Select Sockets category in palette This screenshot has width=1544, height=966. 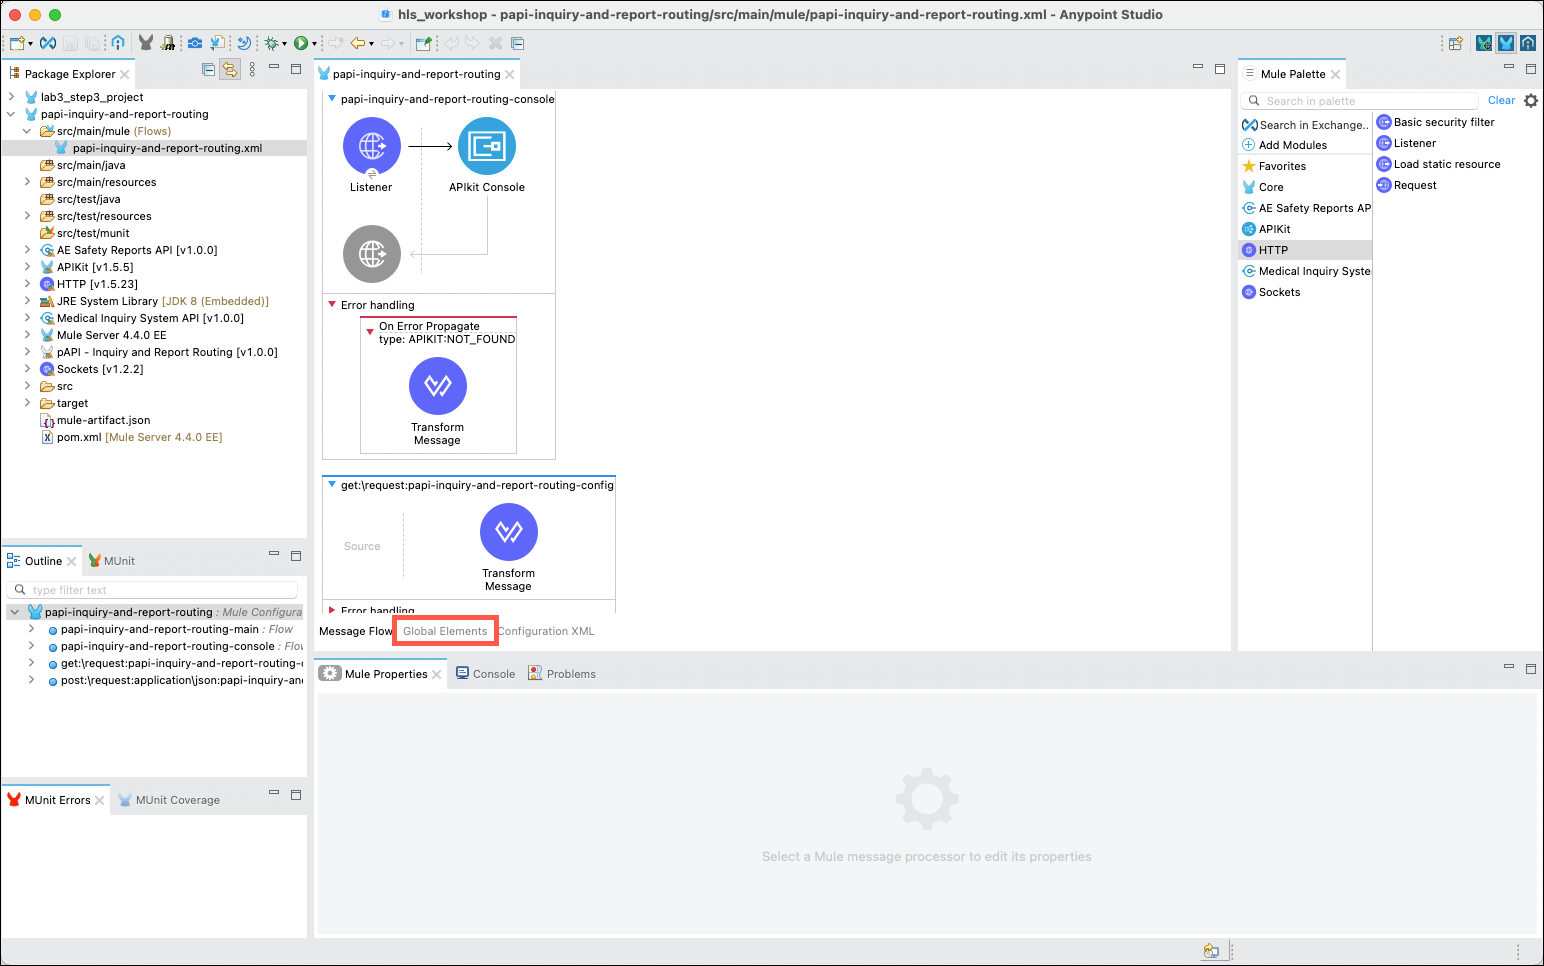[x=1271, y=292]
